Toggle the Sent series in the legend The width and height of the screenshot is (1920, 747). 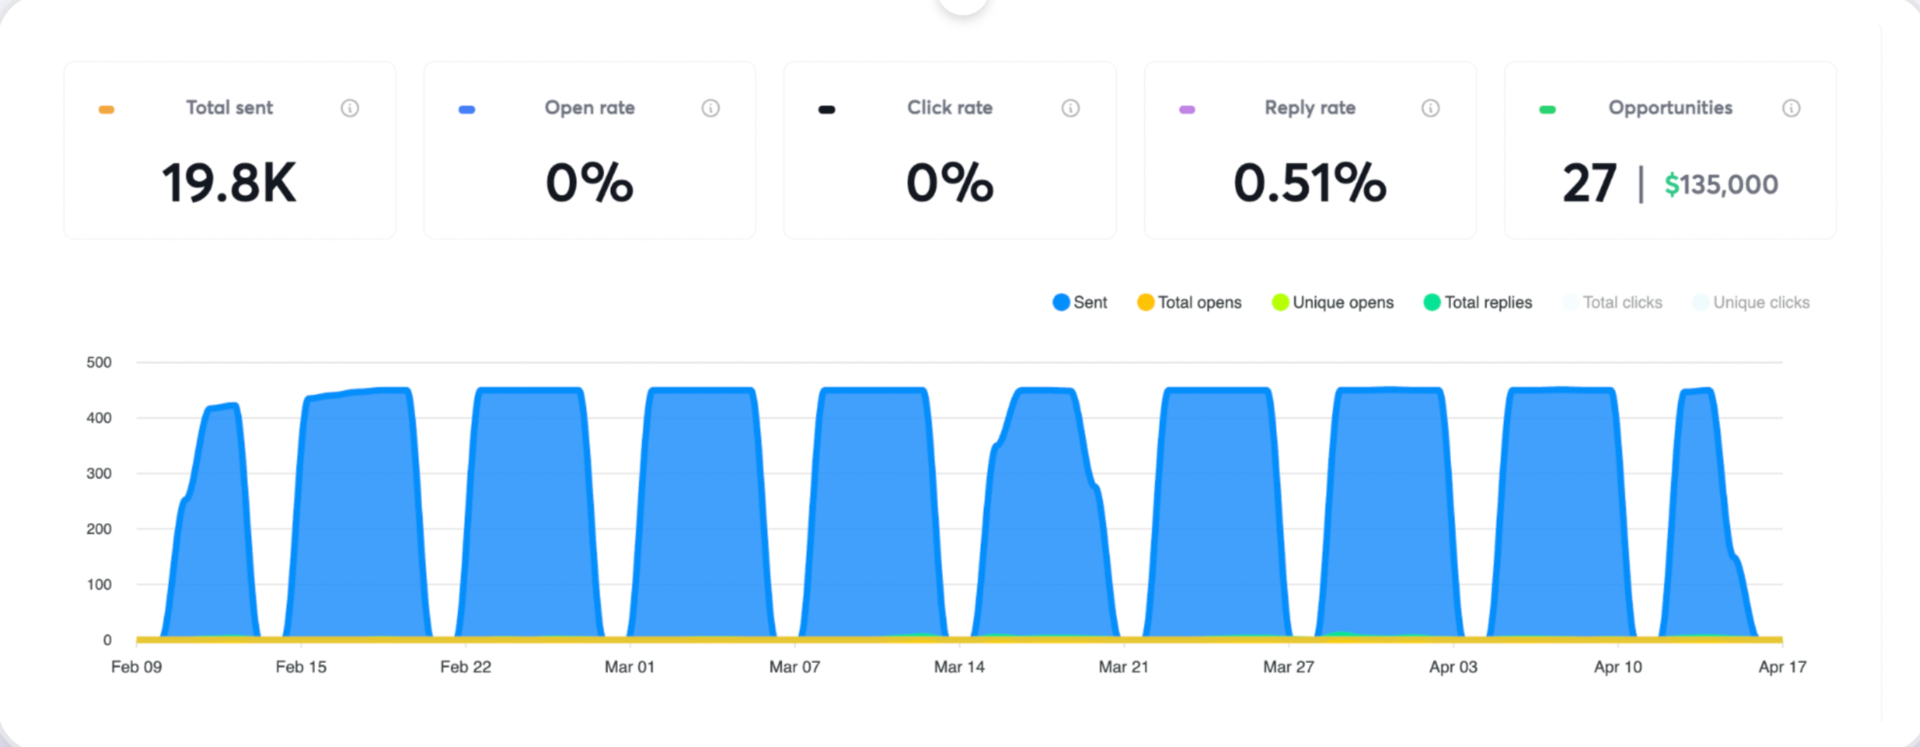pos(1080,302)
